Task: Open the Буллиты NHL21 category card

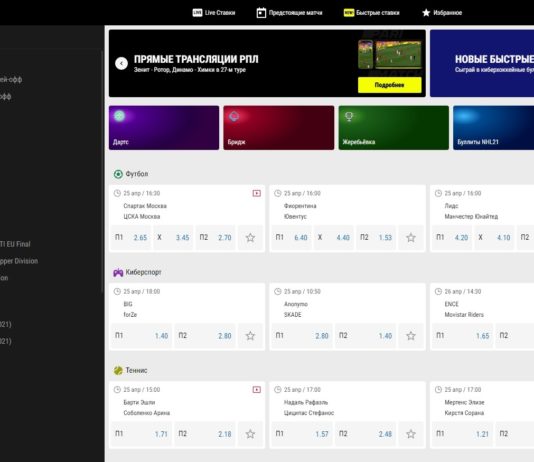Action: click(493, 128)
